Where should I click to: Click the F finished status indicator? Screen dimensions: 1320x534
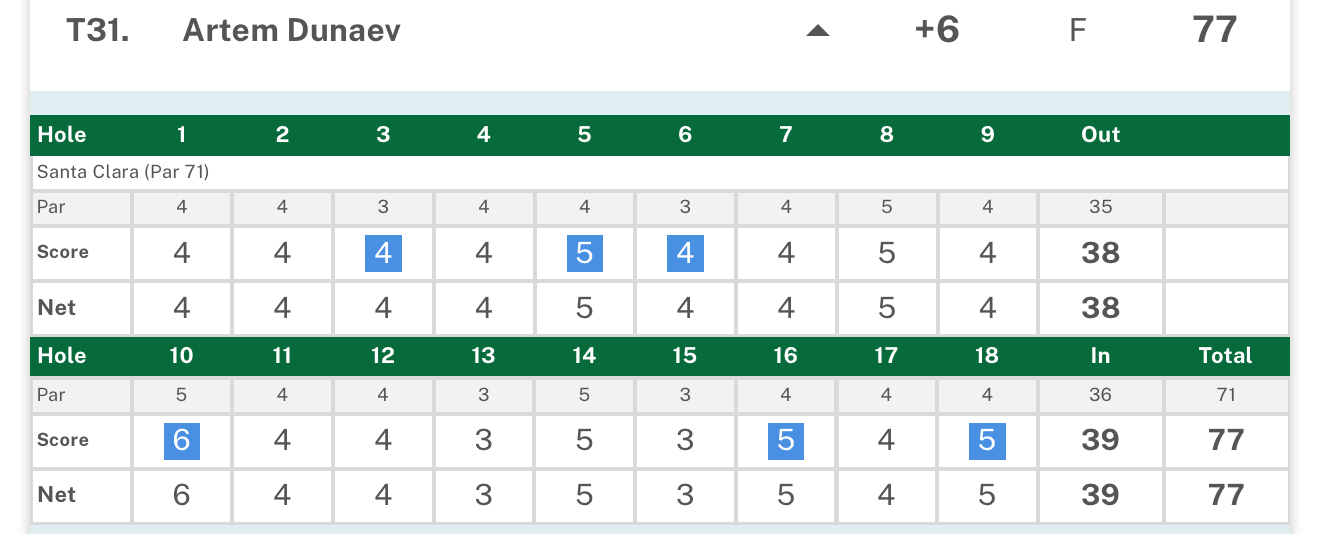tap(1077, 31)
